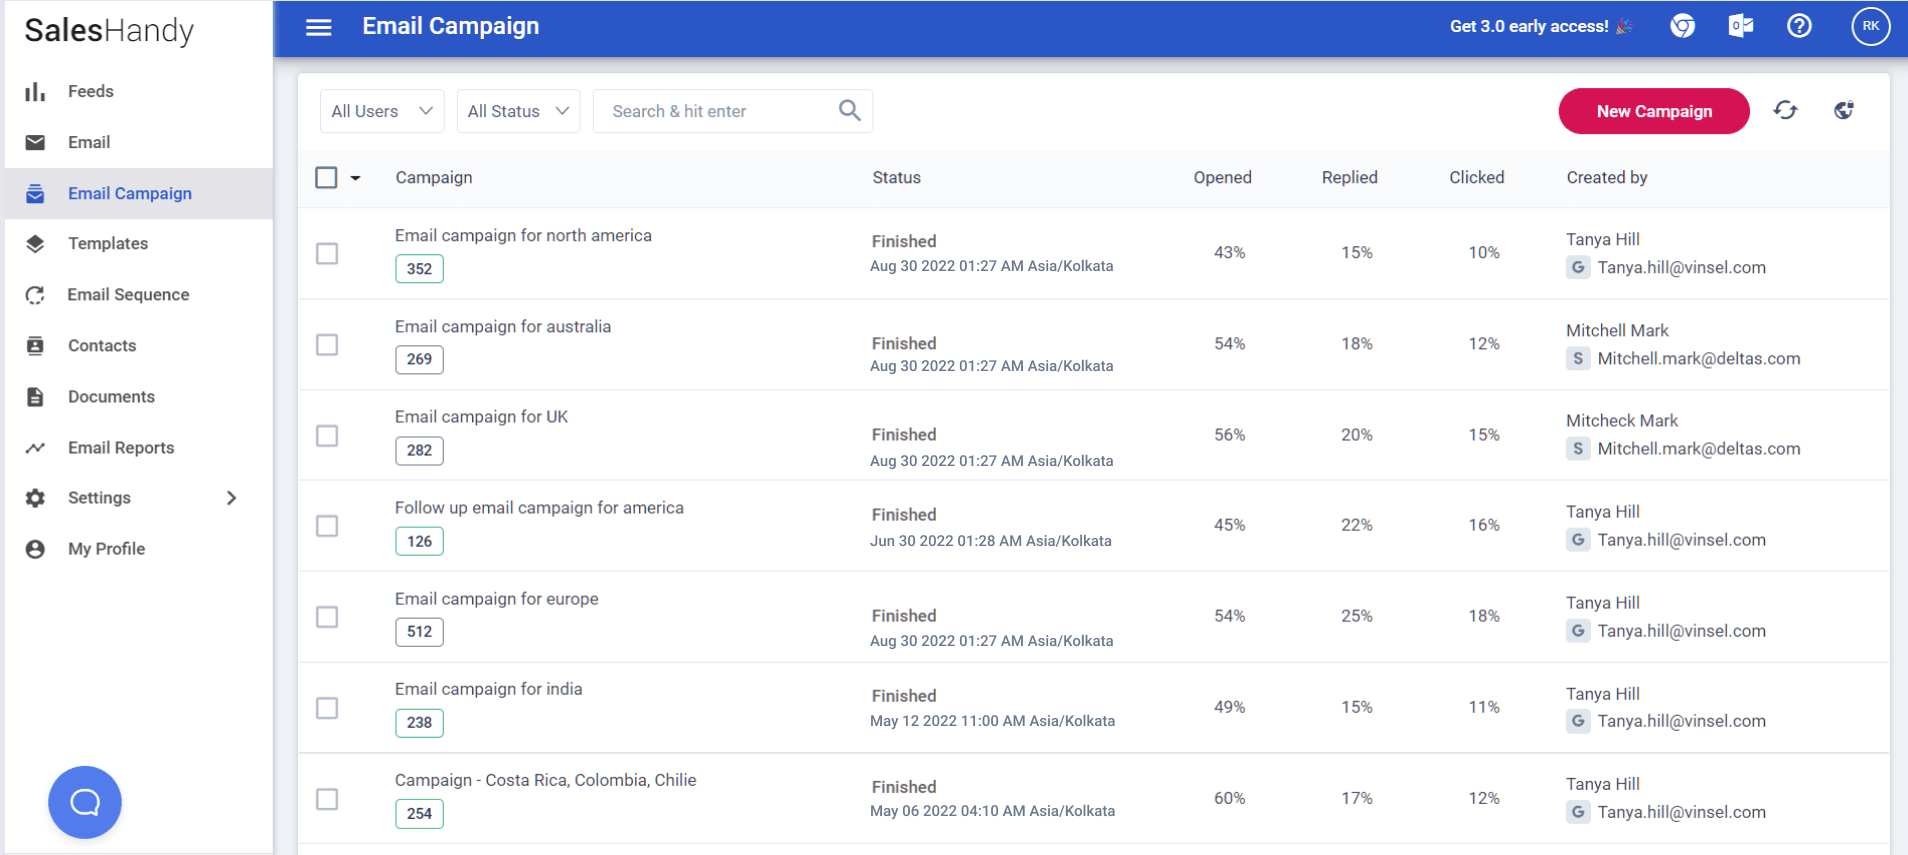This screenshot has width=1908, height=855.
Task: Go to Email Sequence section
Action: [x=128, y=295]
